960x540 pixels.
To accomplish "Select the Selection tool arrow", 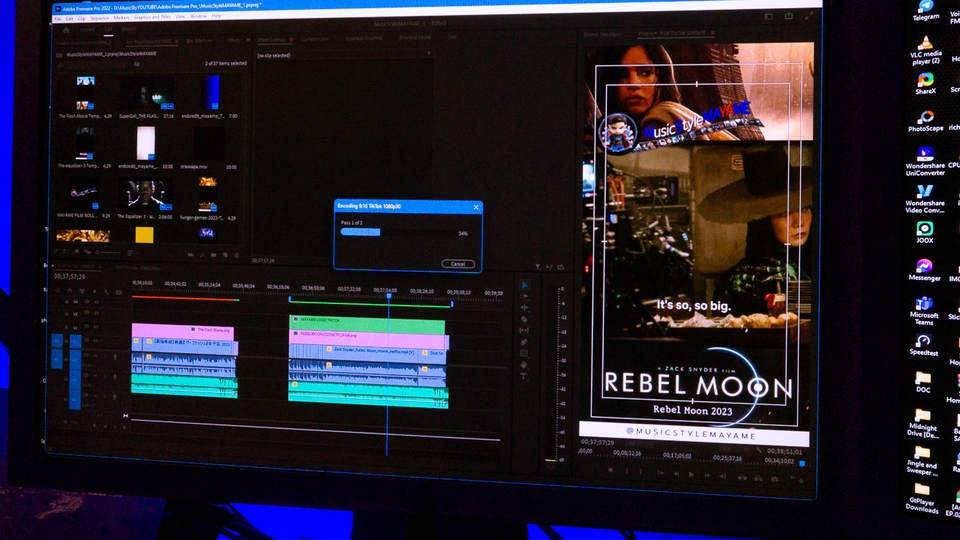I will (524, 285).
